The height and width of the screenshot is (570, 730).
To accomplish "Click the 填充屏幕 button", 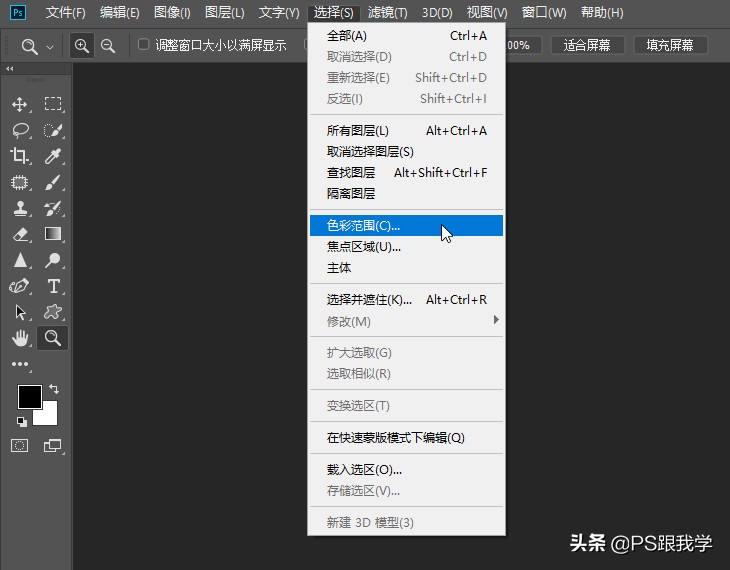I will pos(669,45).
